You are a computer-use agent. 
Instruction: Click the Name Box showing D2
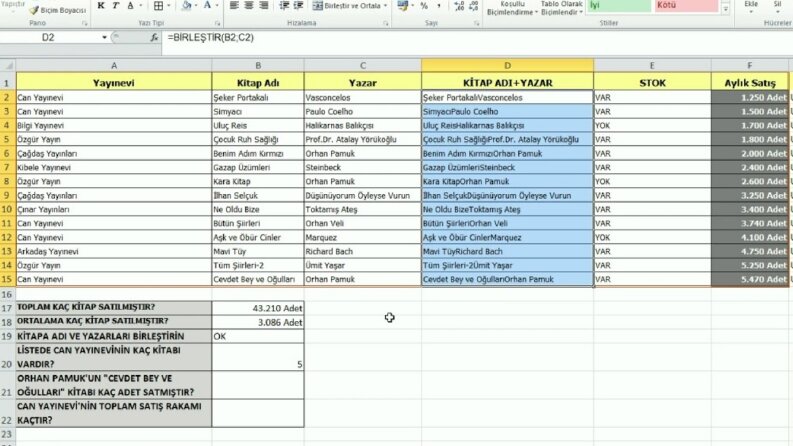click(x=49, y=37)
